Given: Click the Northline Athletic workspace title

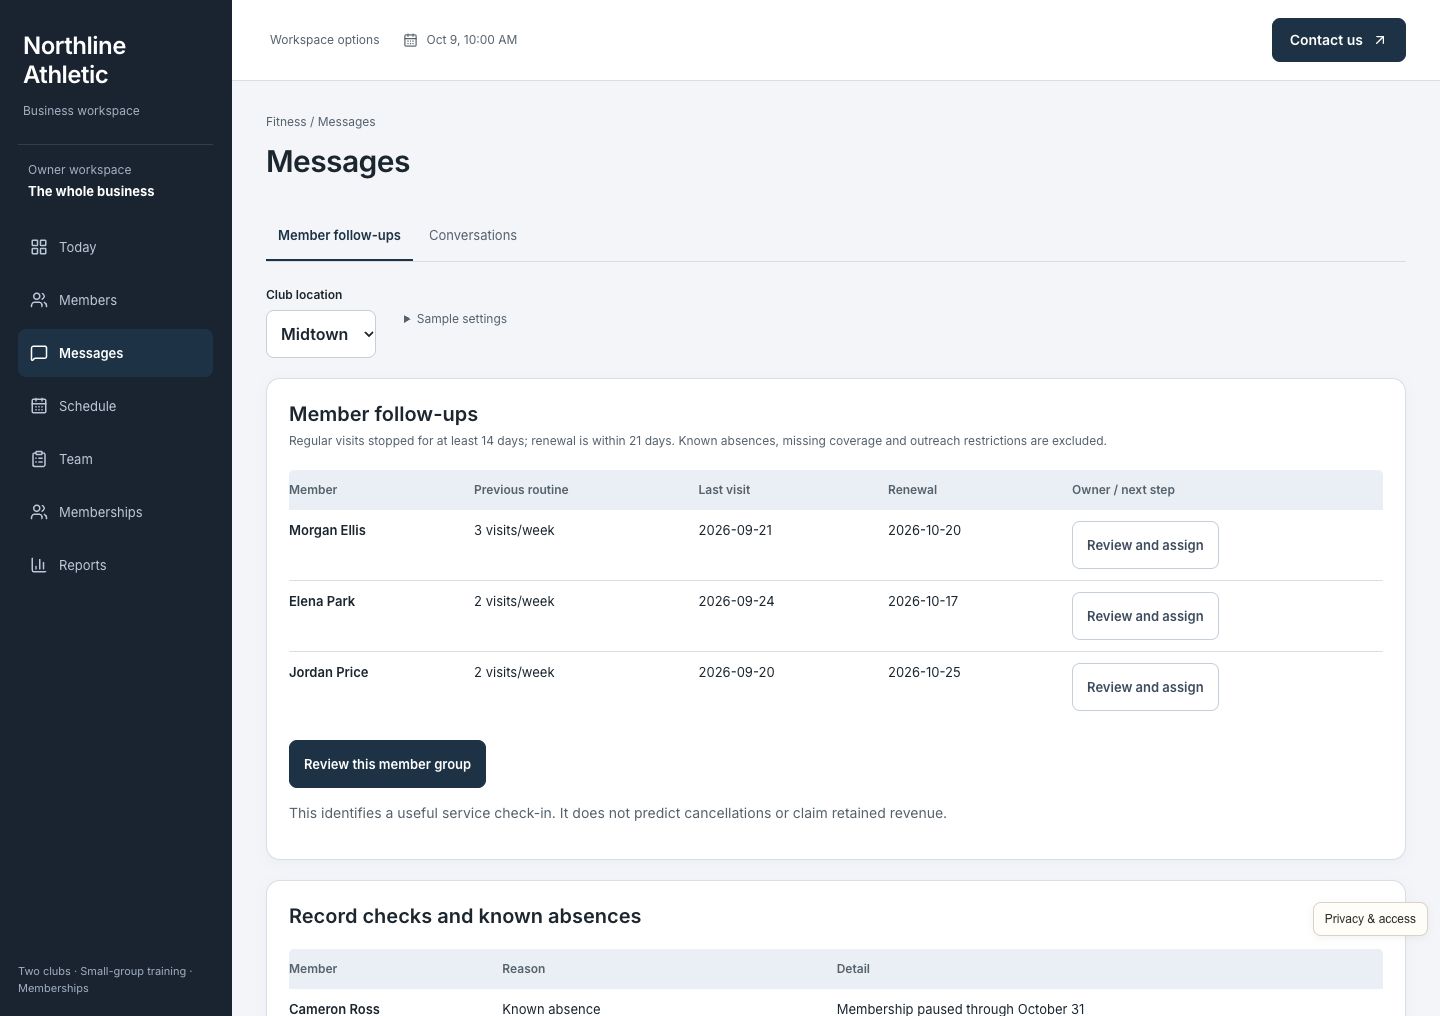Looking at the screenshot, I should [75, 60].
